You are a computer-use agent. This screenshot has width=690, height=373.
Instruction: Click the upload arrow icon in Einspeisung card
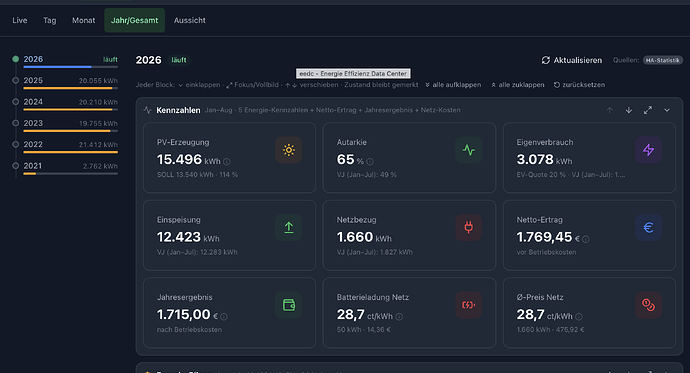[x=289, y=227]
